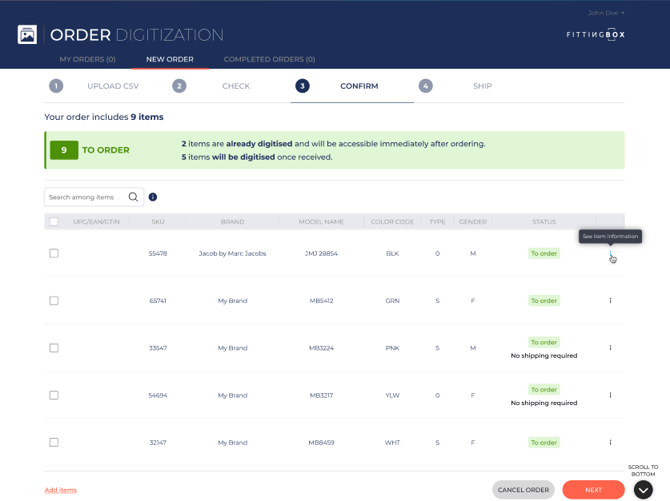Open the Completed Orders tab
670x501 pixels.
(269, 60)
